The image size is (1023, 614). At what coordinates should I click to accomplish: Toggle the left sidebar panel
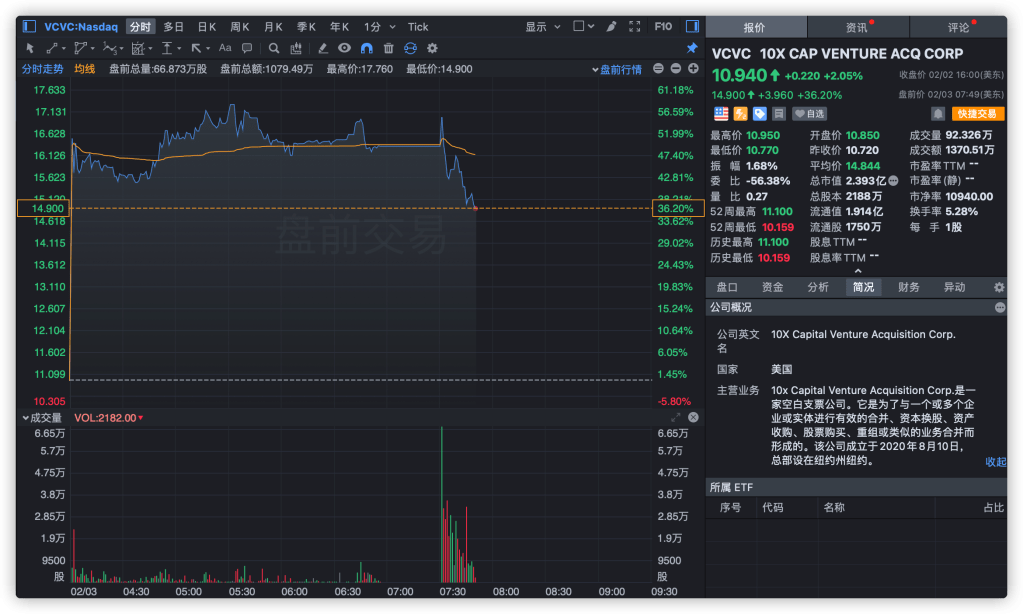coord(30,27)
